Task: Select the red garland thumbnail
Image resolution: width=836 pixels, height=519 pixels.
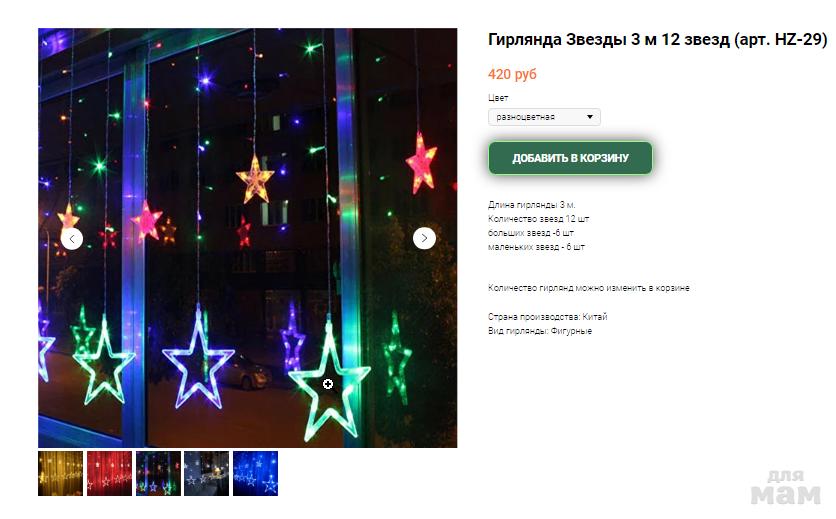Action: coord(109,474)
